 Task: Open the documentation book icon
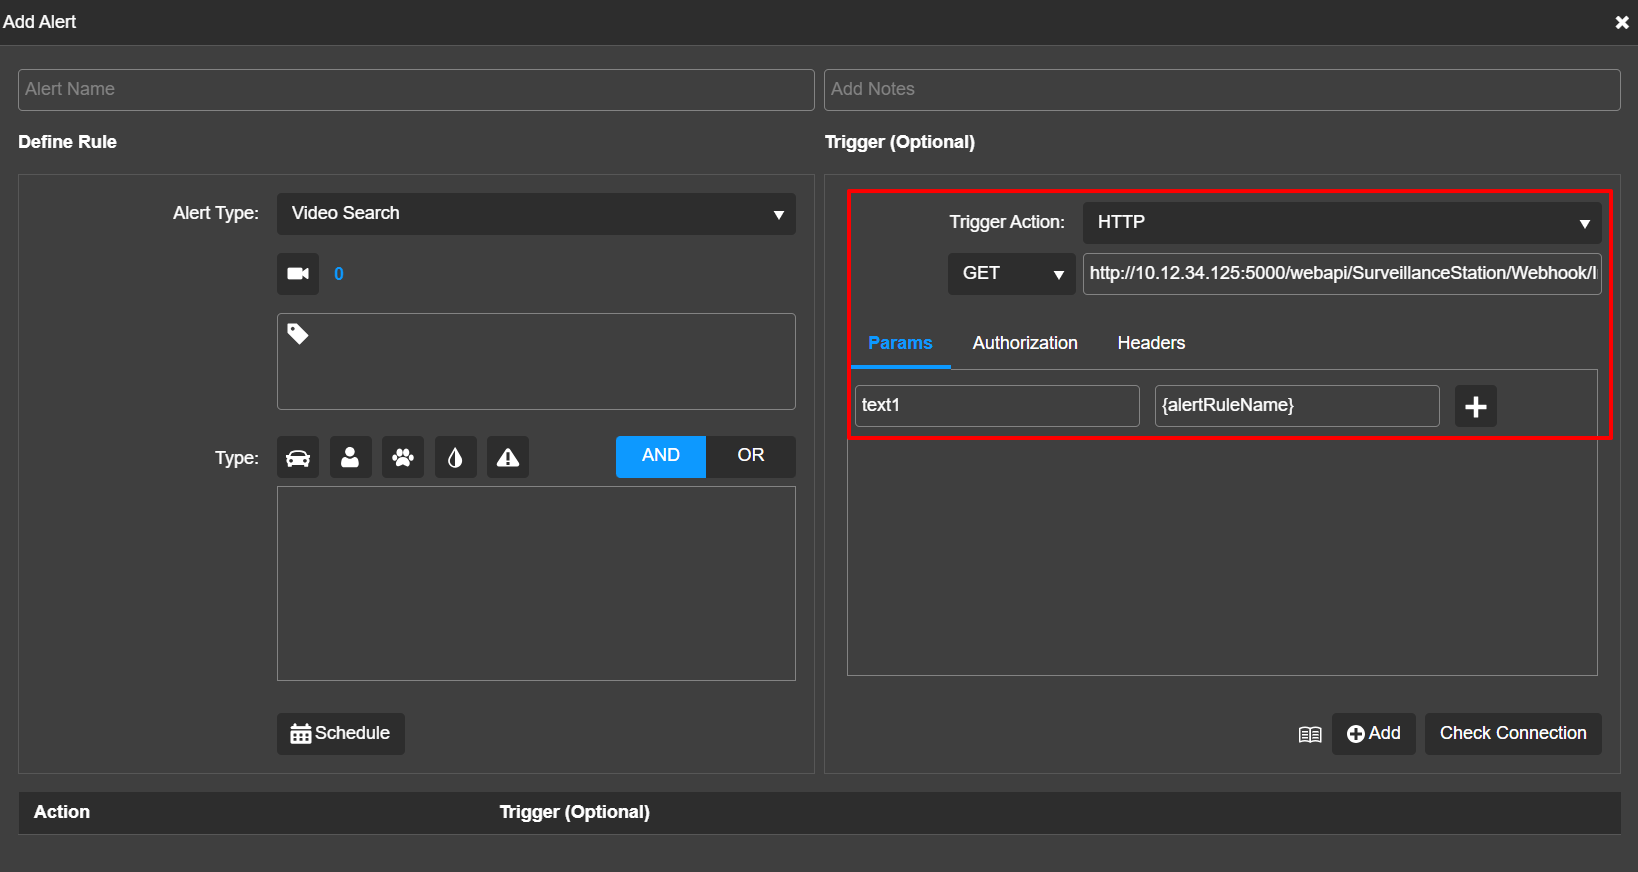1310,735
